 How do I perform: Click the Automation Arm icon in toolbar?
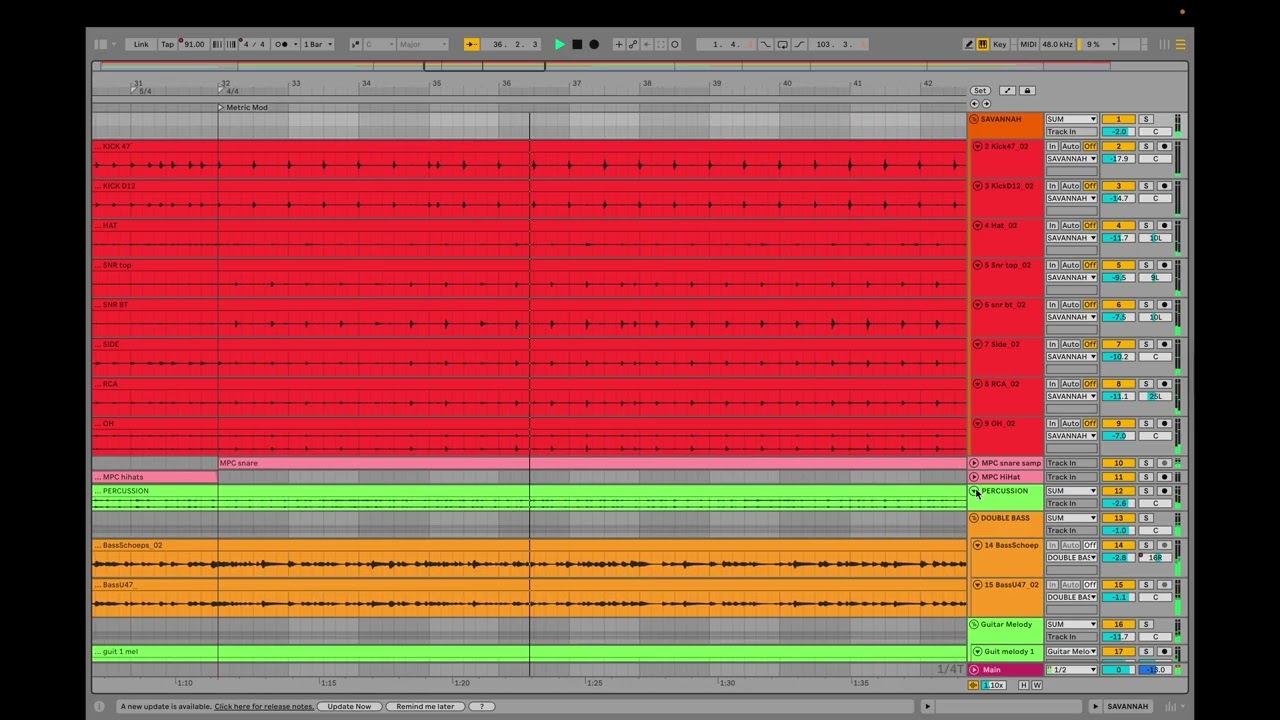[x=633, y=44]
